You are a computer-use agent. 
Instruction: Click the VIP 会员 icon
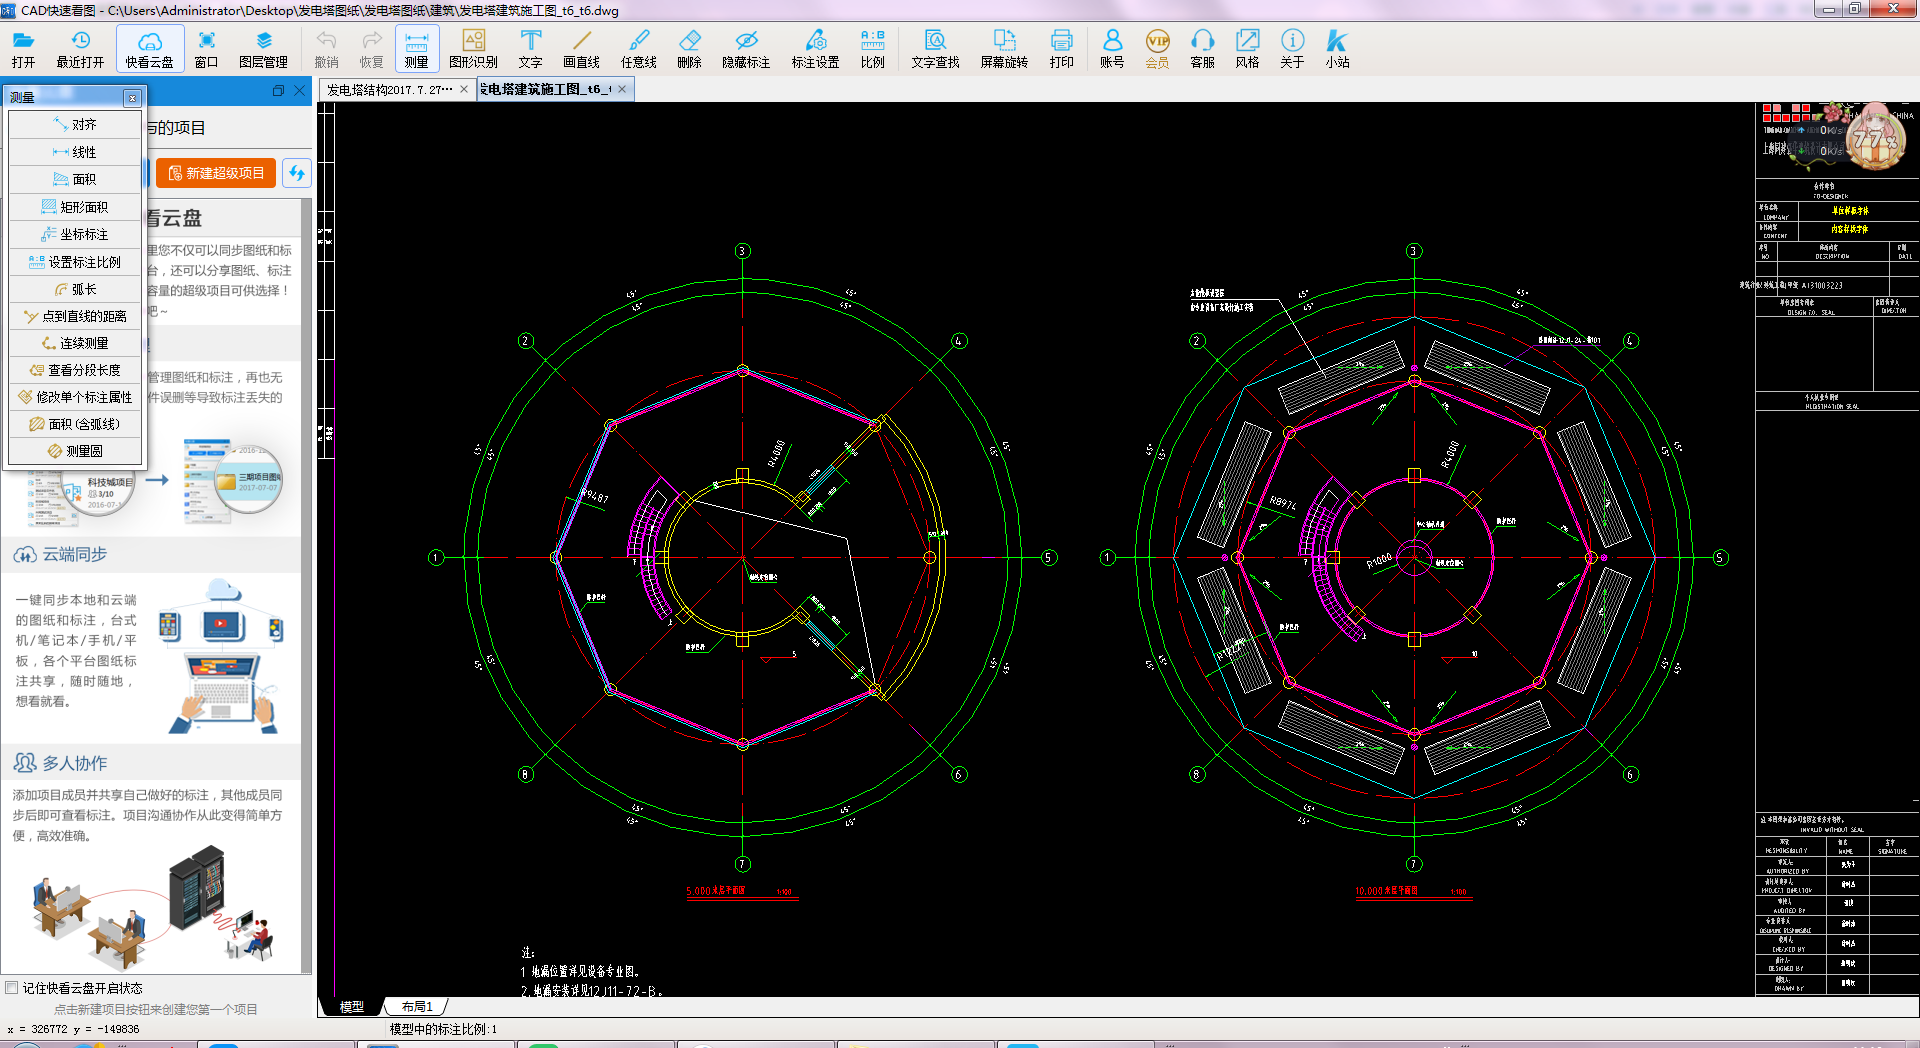click(x=1158, y=49)
